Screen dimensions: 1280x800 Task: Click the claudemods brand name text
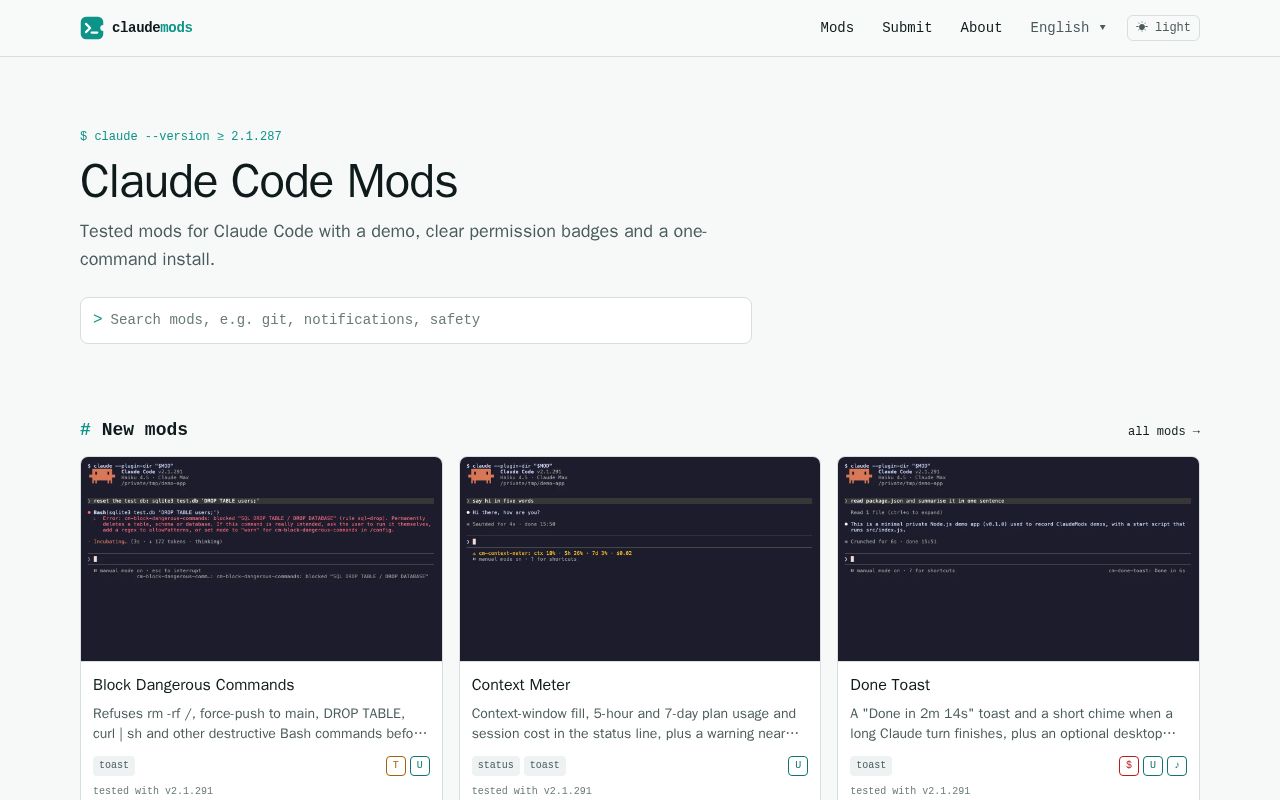pyautogui.click(x=152, y=28)
